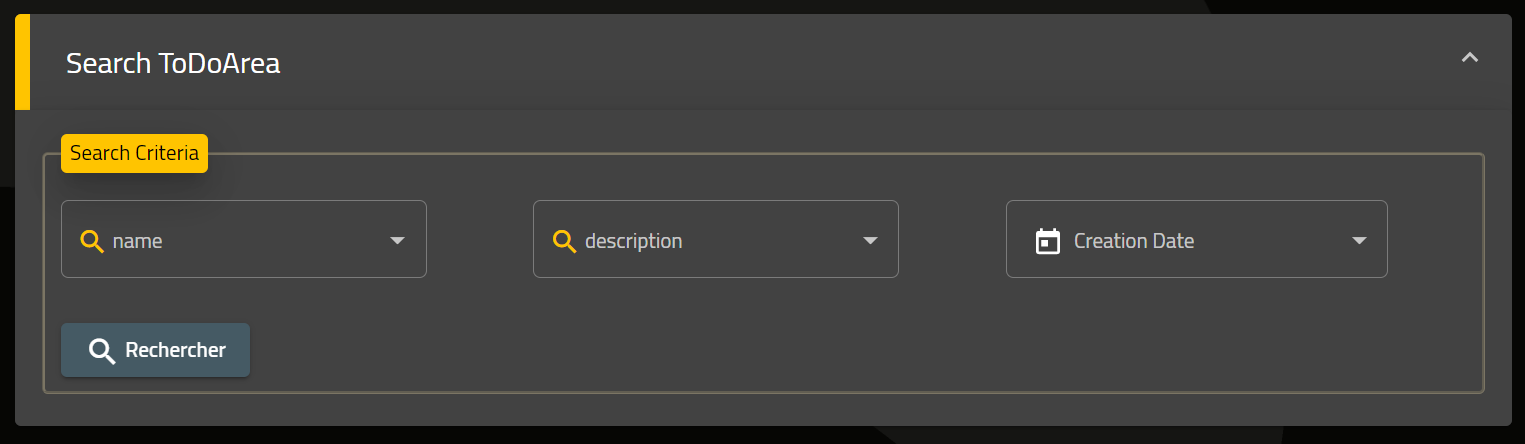
Task: Focus the description input text
Action: pos(634,241)
